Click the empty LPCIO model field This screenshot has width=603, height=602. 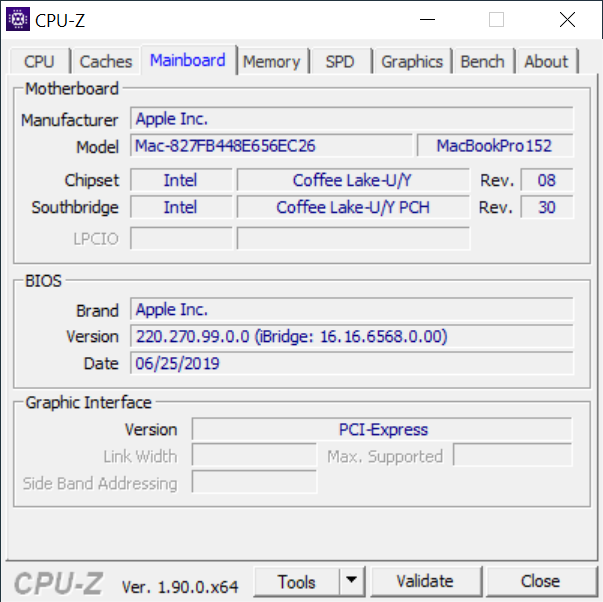(353, 238)
